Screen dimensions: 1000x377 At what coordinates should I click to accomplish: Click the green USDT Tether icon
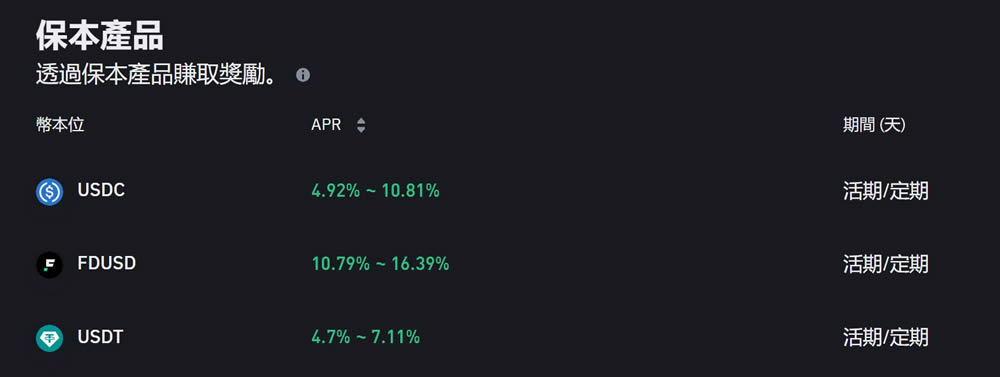point(49,338)
